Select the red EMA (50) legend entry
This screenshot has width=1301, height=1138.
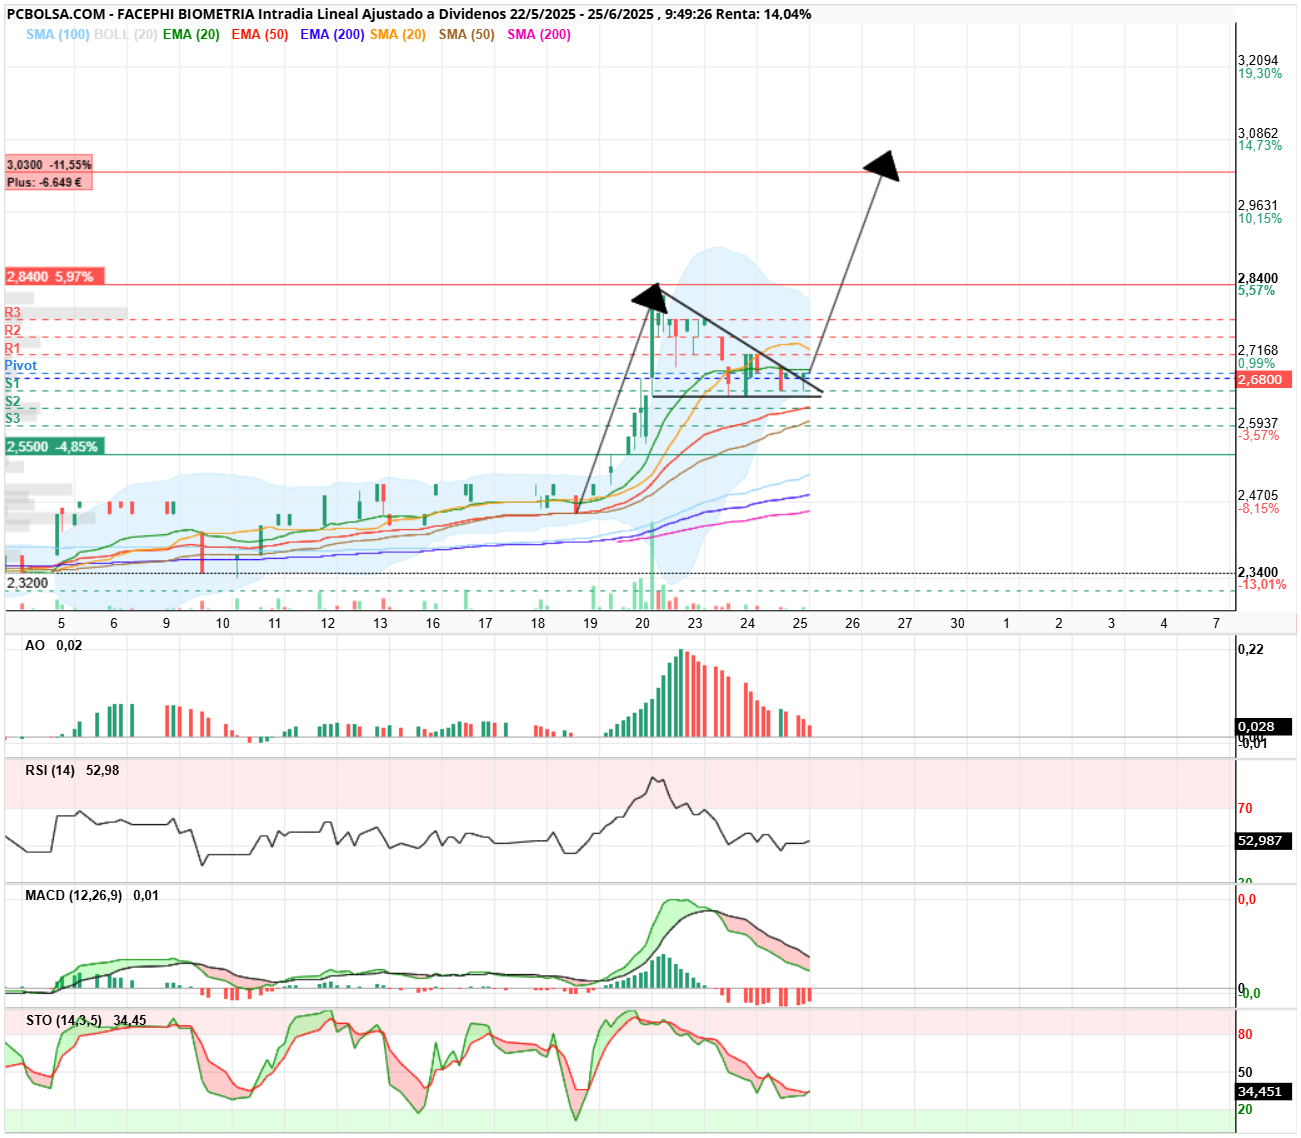click(259, 34)
